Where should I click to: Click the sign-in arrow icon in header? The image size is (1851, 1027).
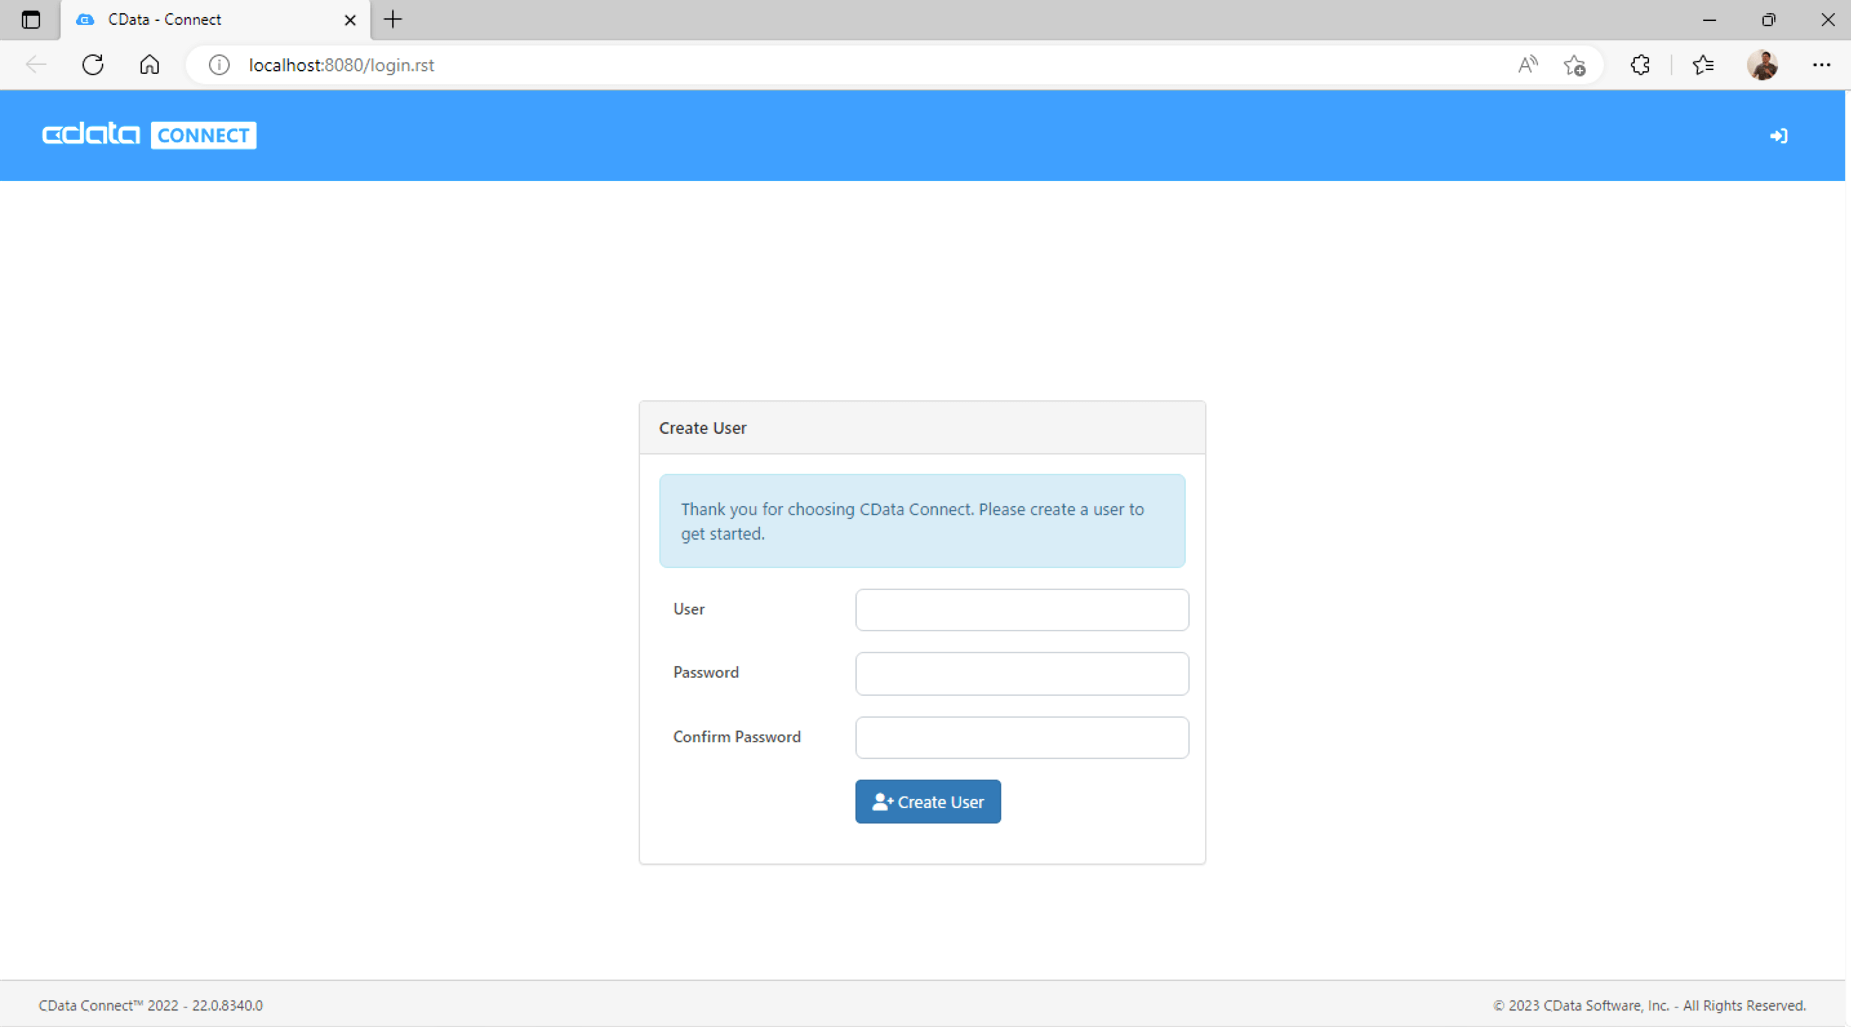(1778, 136)
